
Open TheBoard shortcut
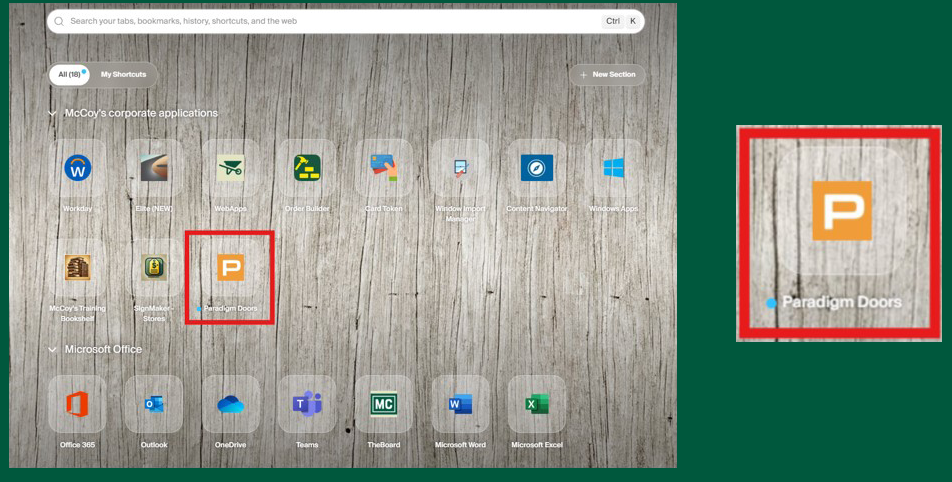coord(384,404)
